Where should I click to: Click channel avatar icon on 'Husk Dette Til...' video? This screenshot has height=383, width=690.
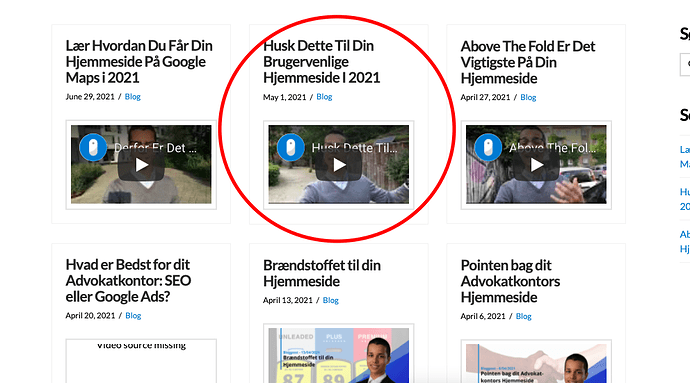click(290, 147)
